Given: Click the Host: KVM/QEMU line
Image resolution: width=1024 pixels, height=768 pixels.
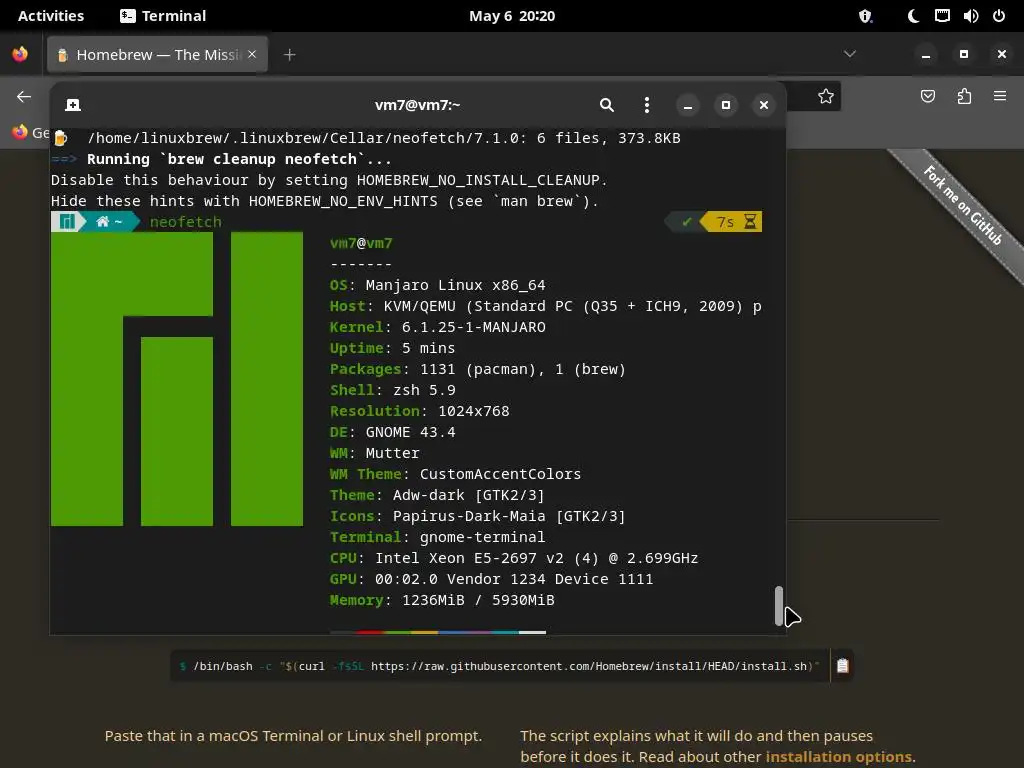Looking at the screenshot, I should pos(545,306).
